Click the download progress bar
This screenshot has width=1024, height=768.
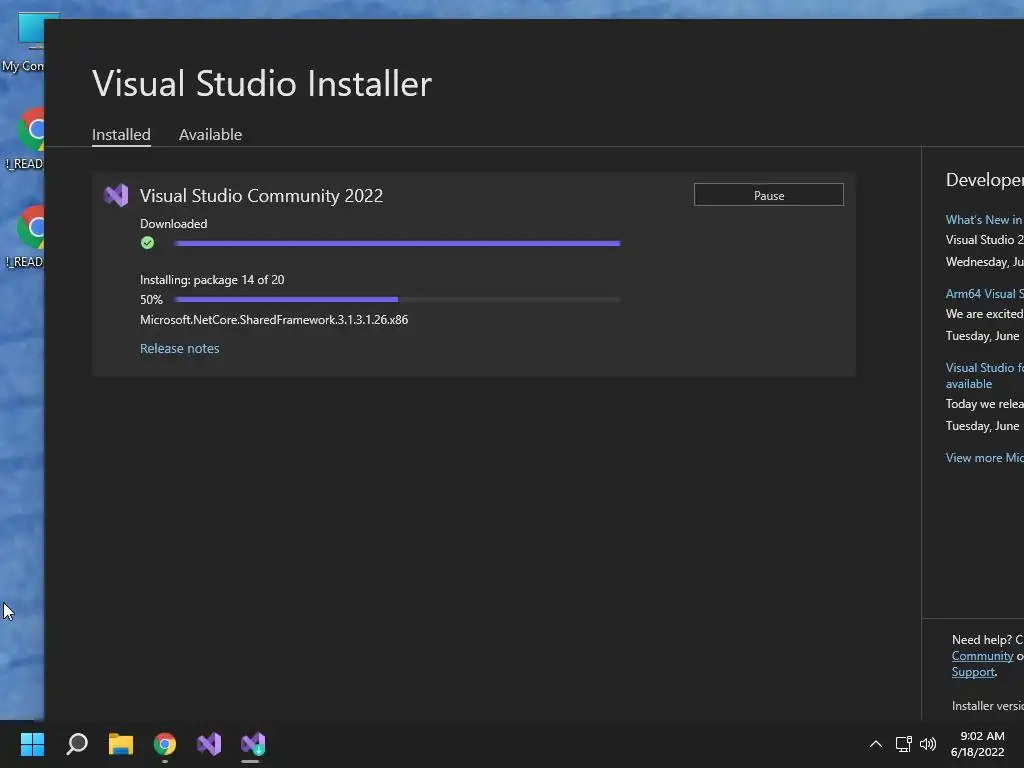pyautogui.click(x=397, y=244)
